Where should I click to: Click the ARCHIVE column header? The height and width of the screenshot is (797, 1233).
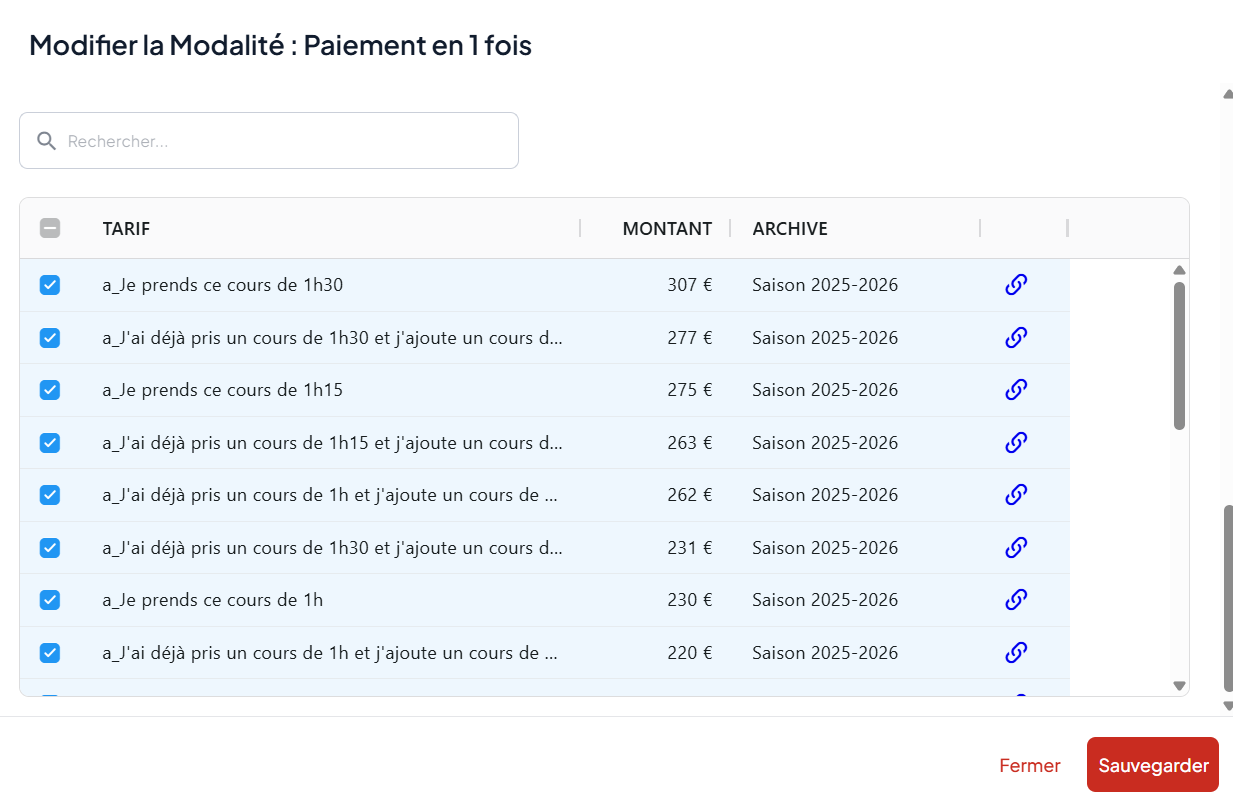pyautogui.click(x=790, y=229)
